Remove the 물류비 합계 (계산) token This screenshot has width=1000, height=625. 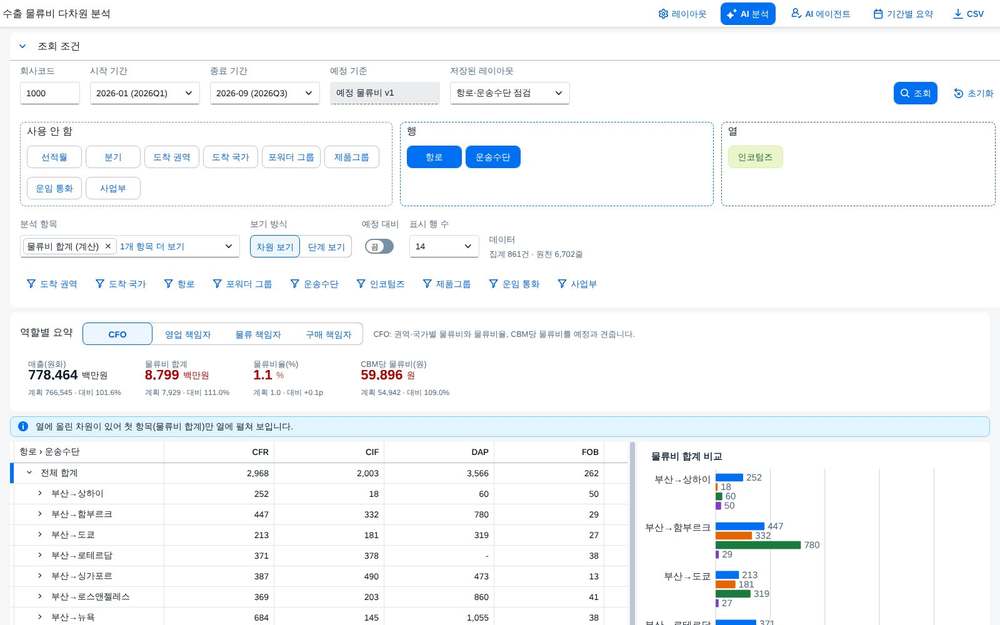pos(108,246)
